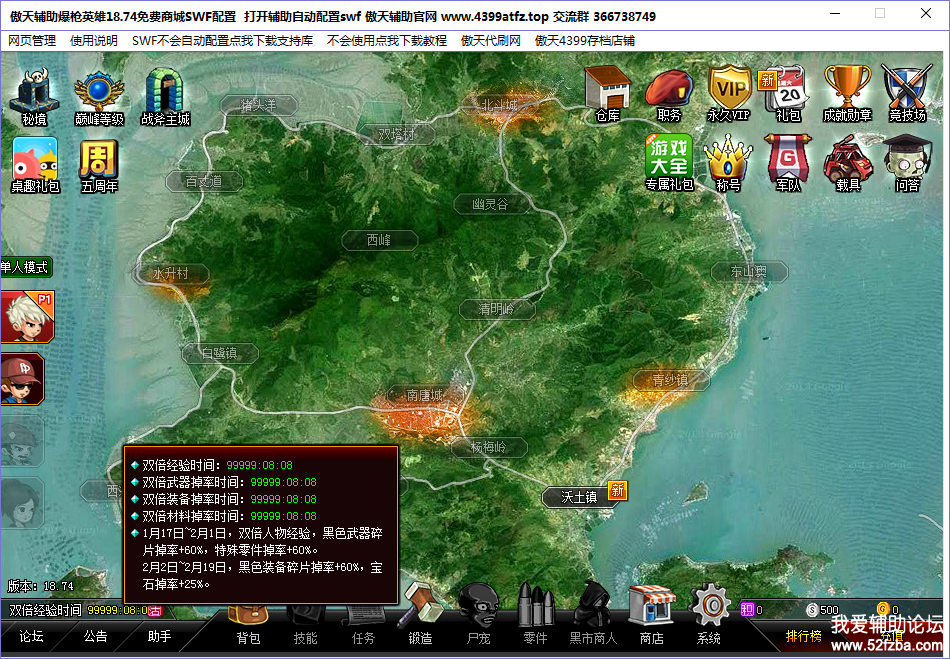Open the 使用说明 menu item
This screenshot has height=659, width=950.
click(x=94, y=41)
